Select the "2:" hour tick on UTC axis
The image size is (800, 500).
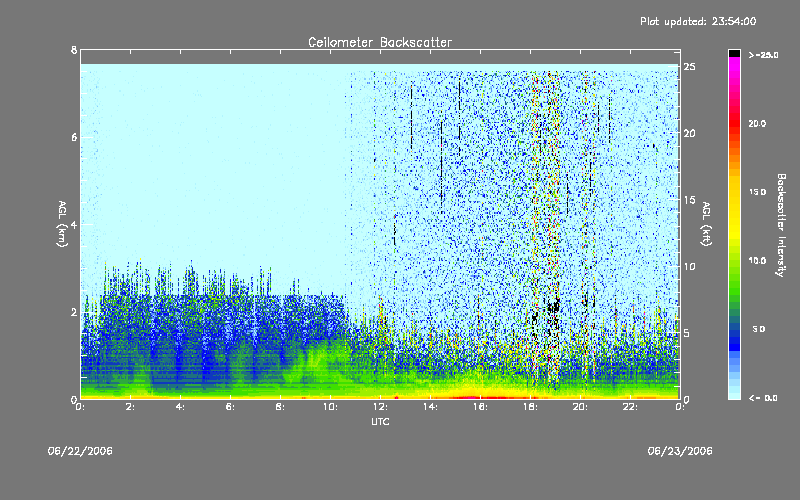click(x=130, y=407)
